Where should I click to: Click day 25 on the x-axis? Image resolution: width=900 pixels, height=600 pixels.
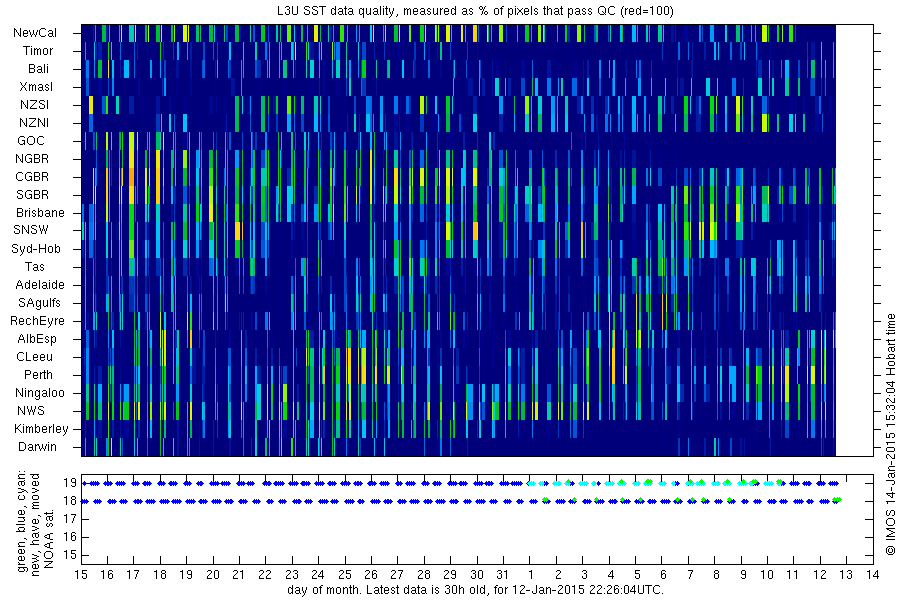point(344,575)
